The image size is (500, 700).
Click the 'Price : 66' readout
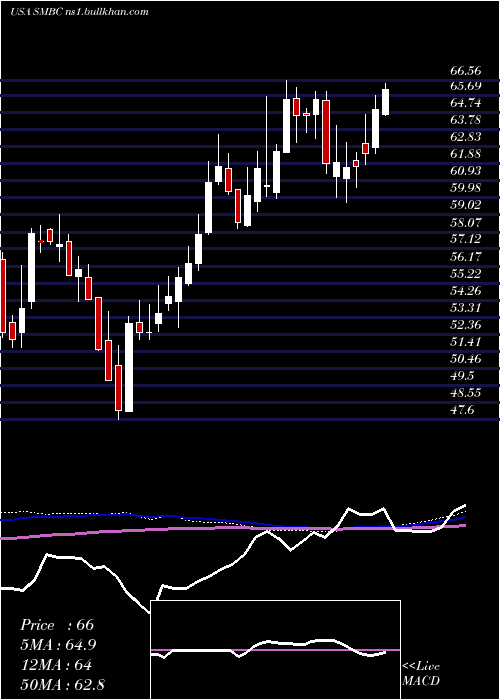(x=57, y=625)
